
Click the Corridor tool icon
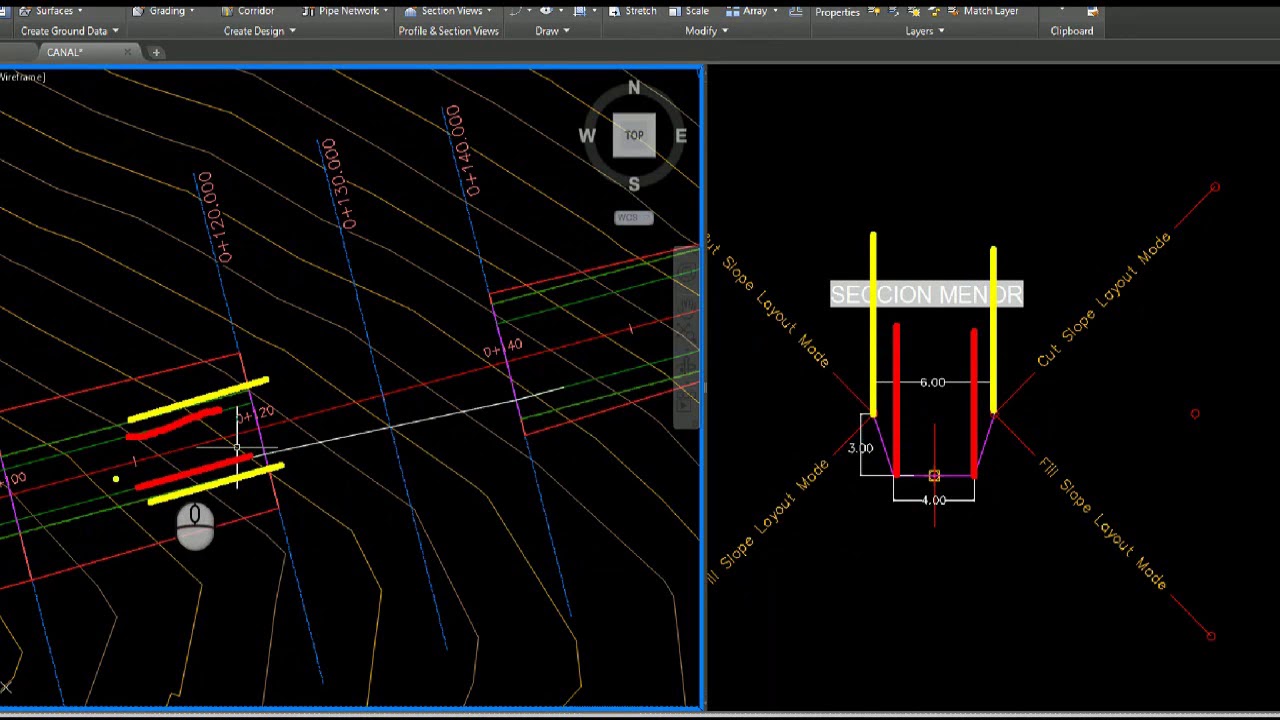(227, 11)
